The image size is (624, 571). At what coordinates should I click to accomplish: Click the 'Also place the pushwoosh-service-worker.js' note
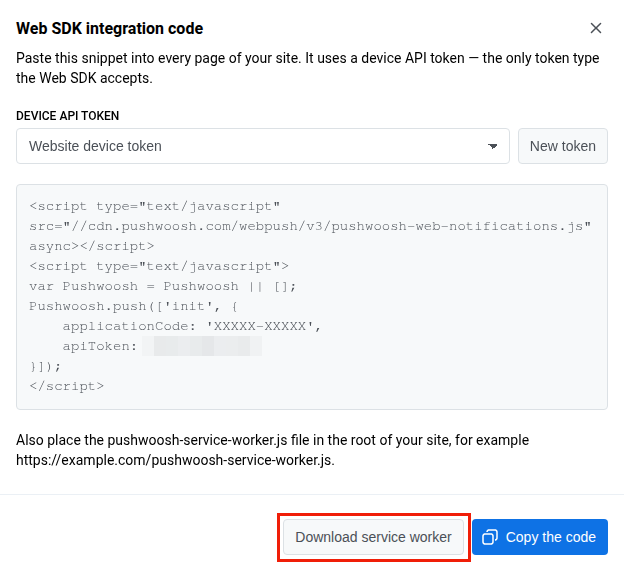click(273, 440)
